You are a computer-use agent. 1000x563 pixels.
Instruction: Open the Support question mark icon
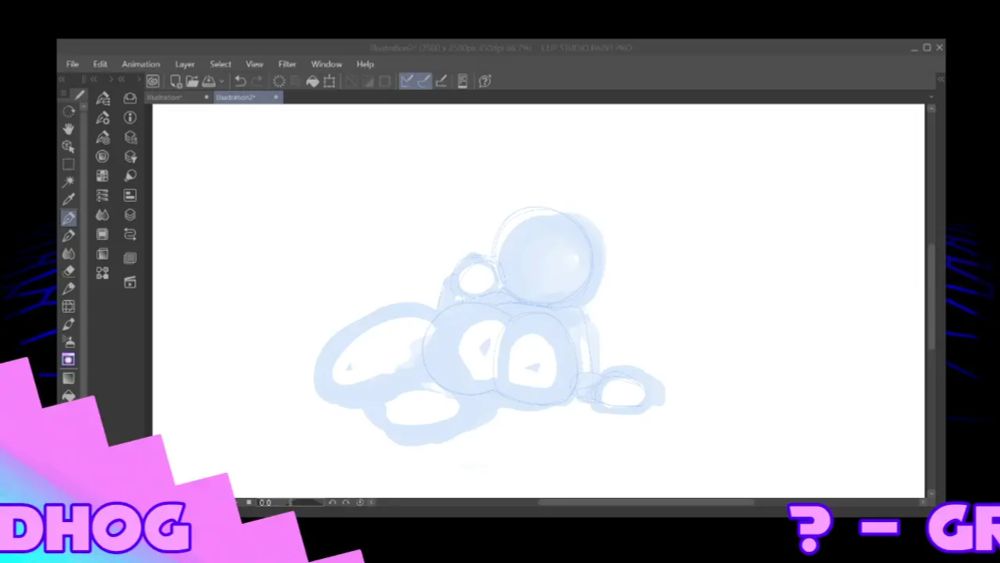pos(485,81)
